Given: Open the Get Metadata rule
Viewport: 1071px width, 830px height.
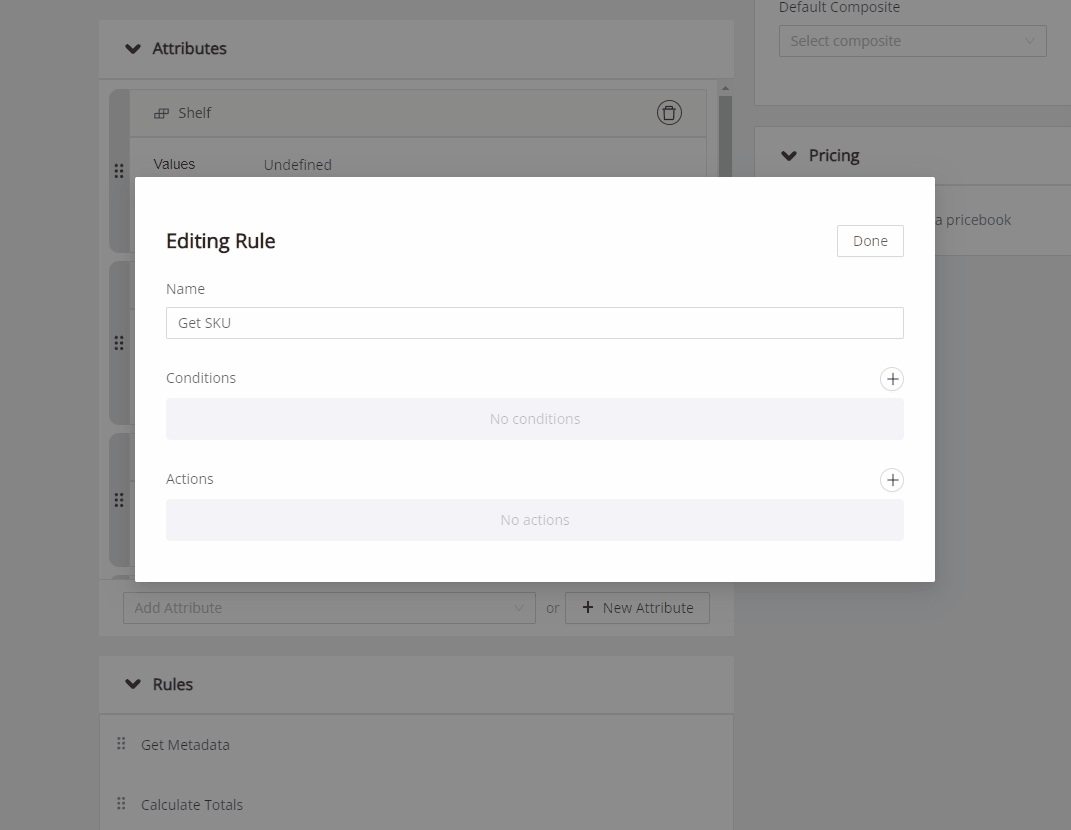Looking at the screenshot, I should [185, 745].
